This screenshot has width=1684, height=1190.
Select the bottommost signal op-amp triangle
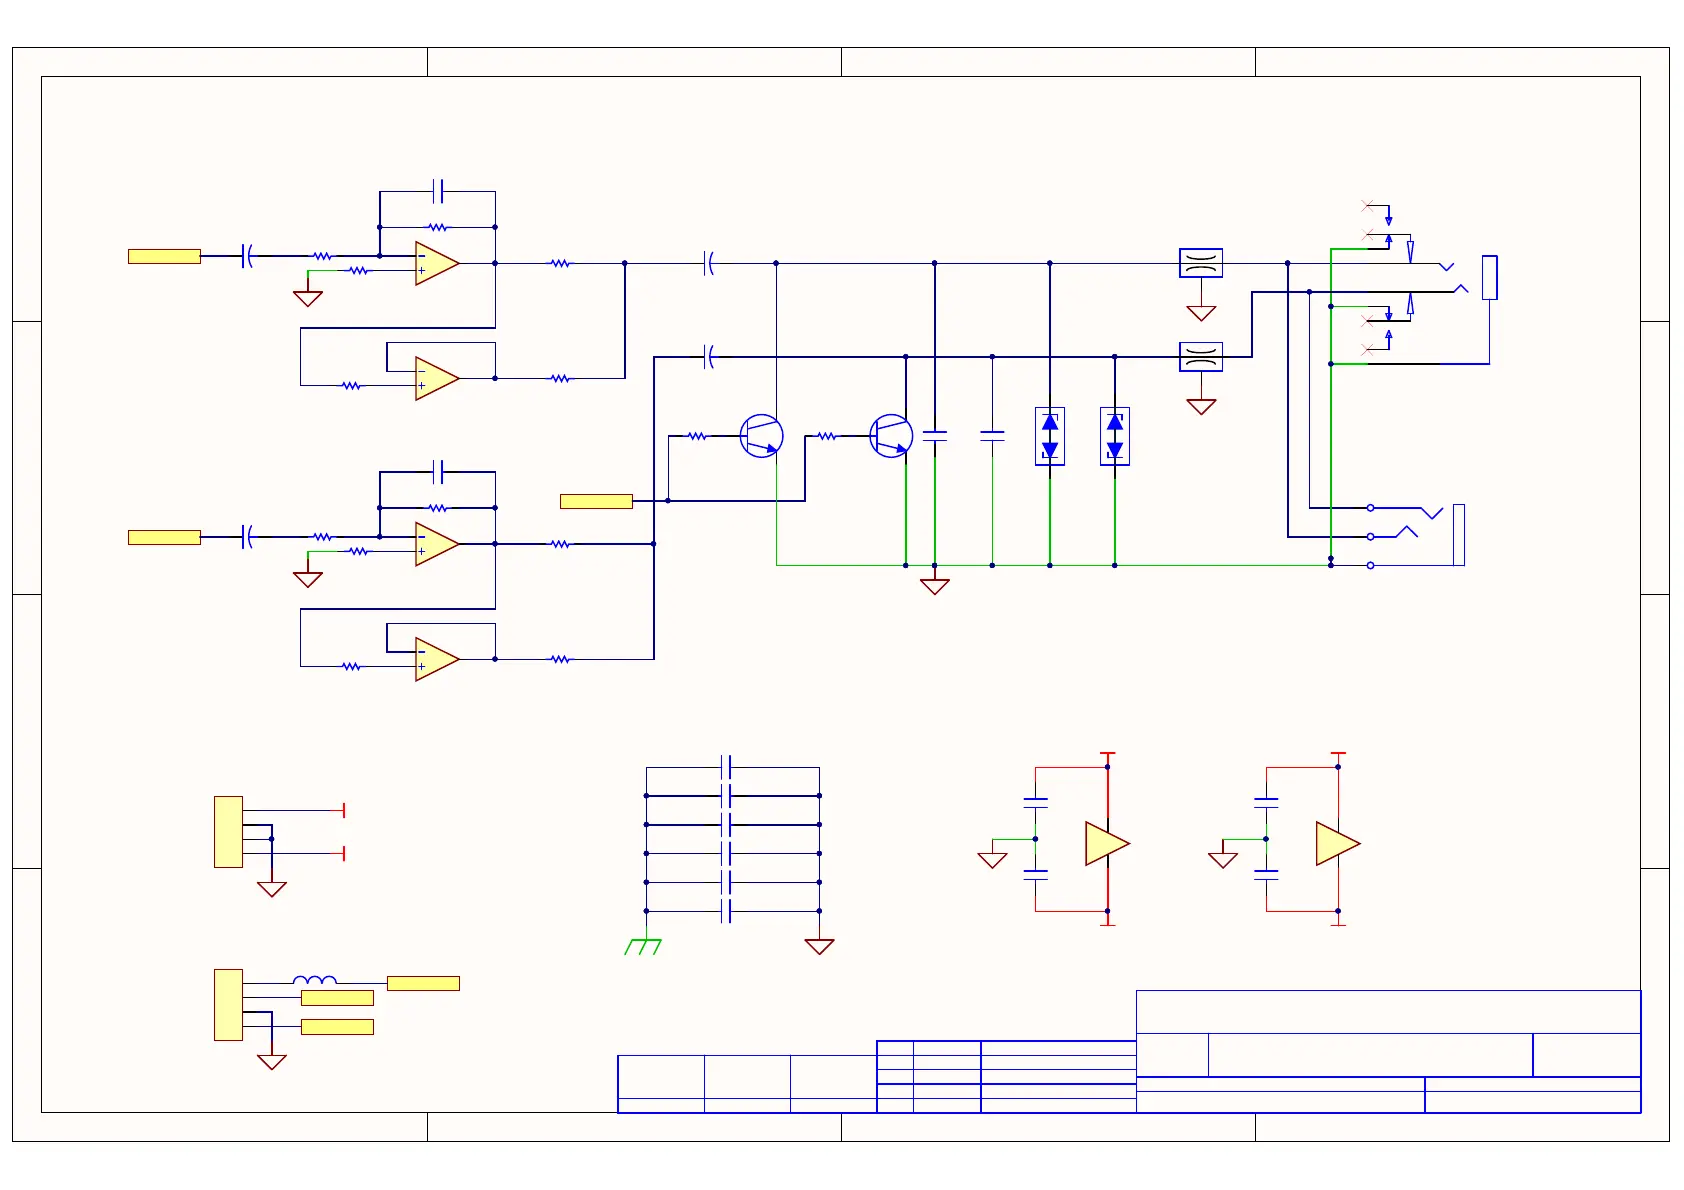[437, 659]
